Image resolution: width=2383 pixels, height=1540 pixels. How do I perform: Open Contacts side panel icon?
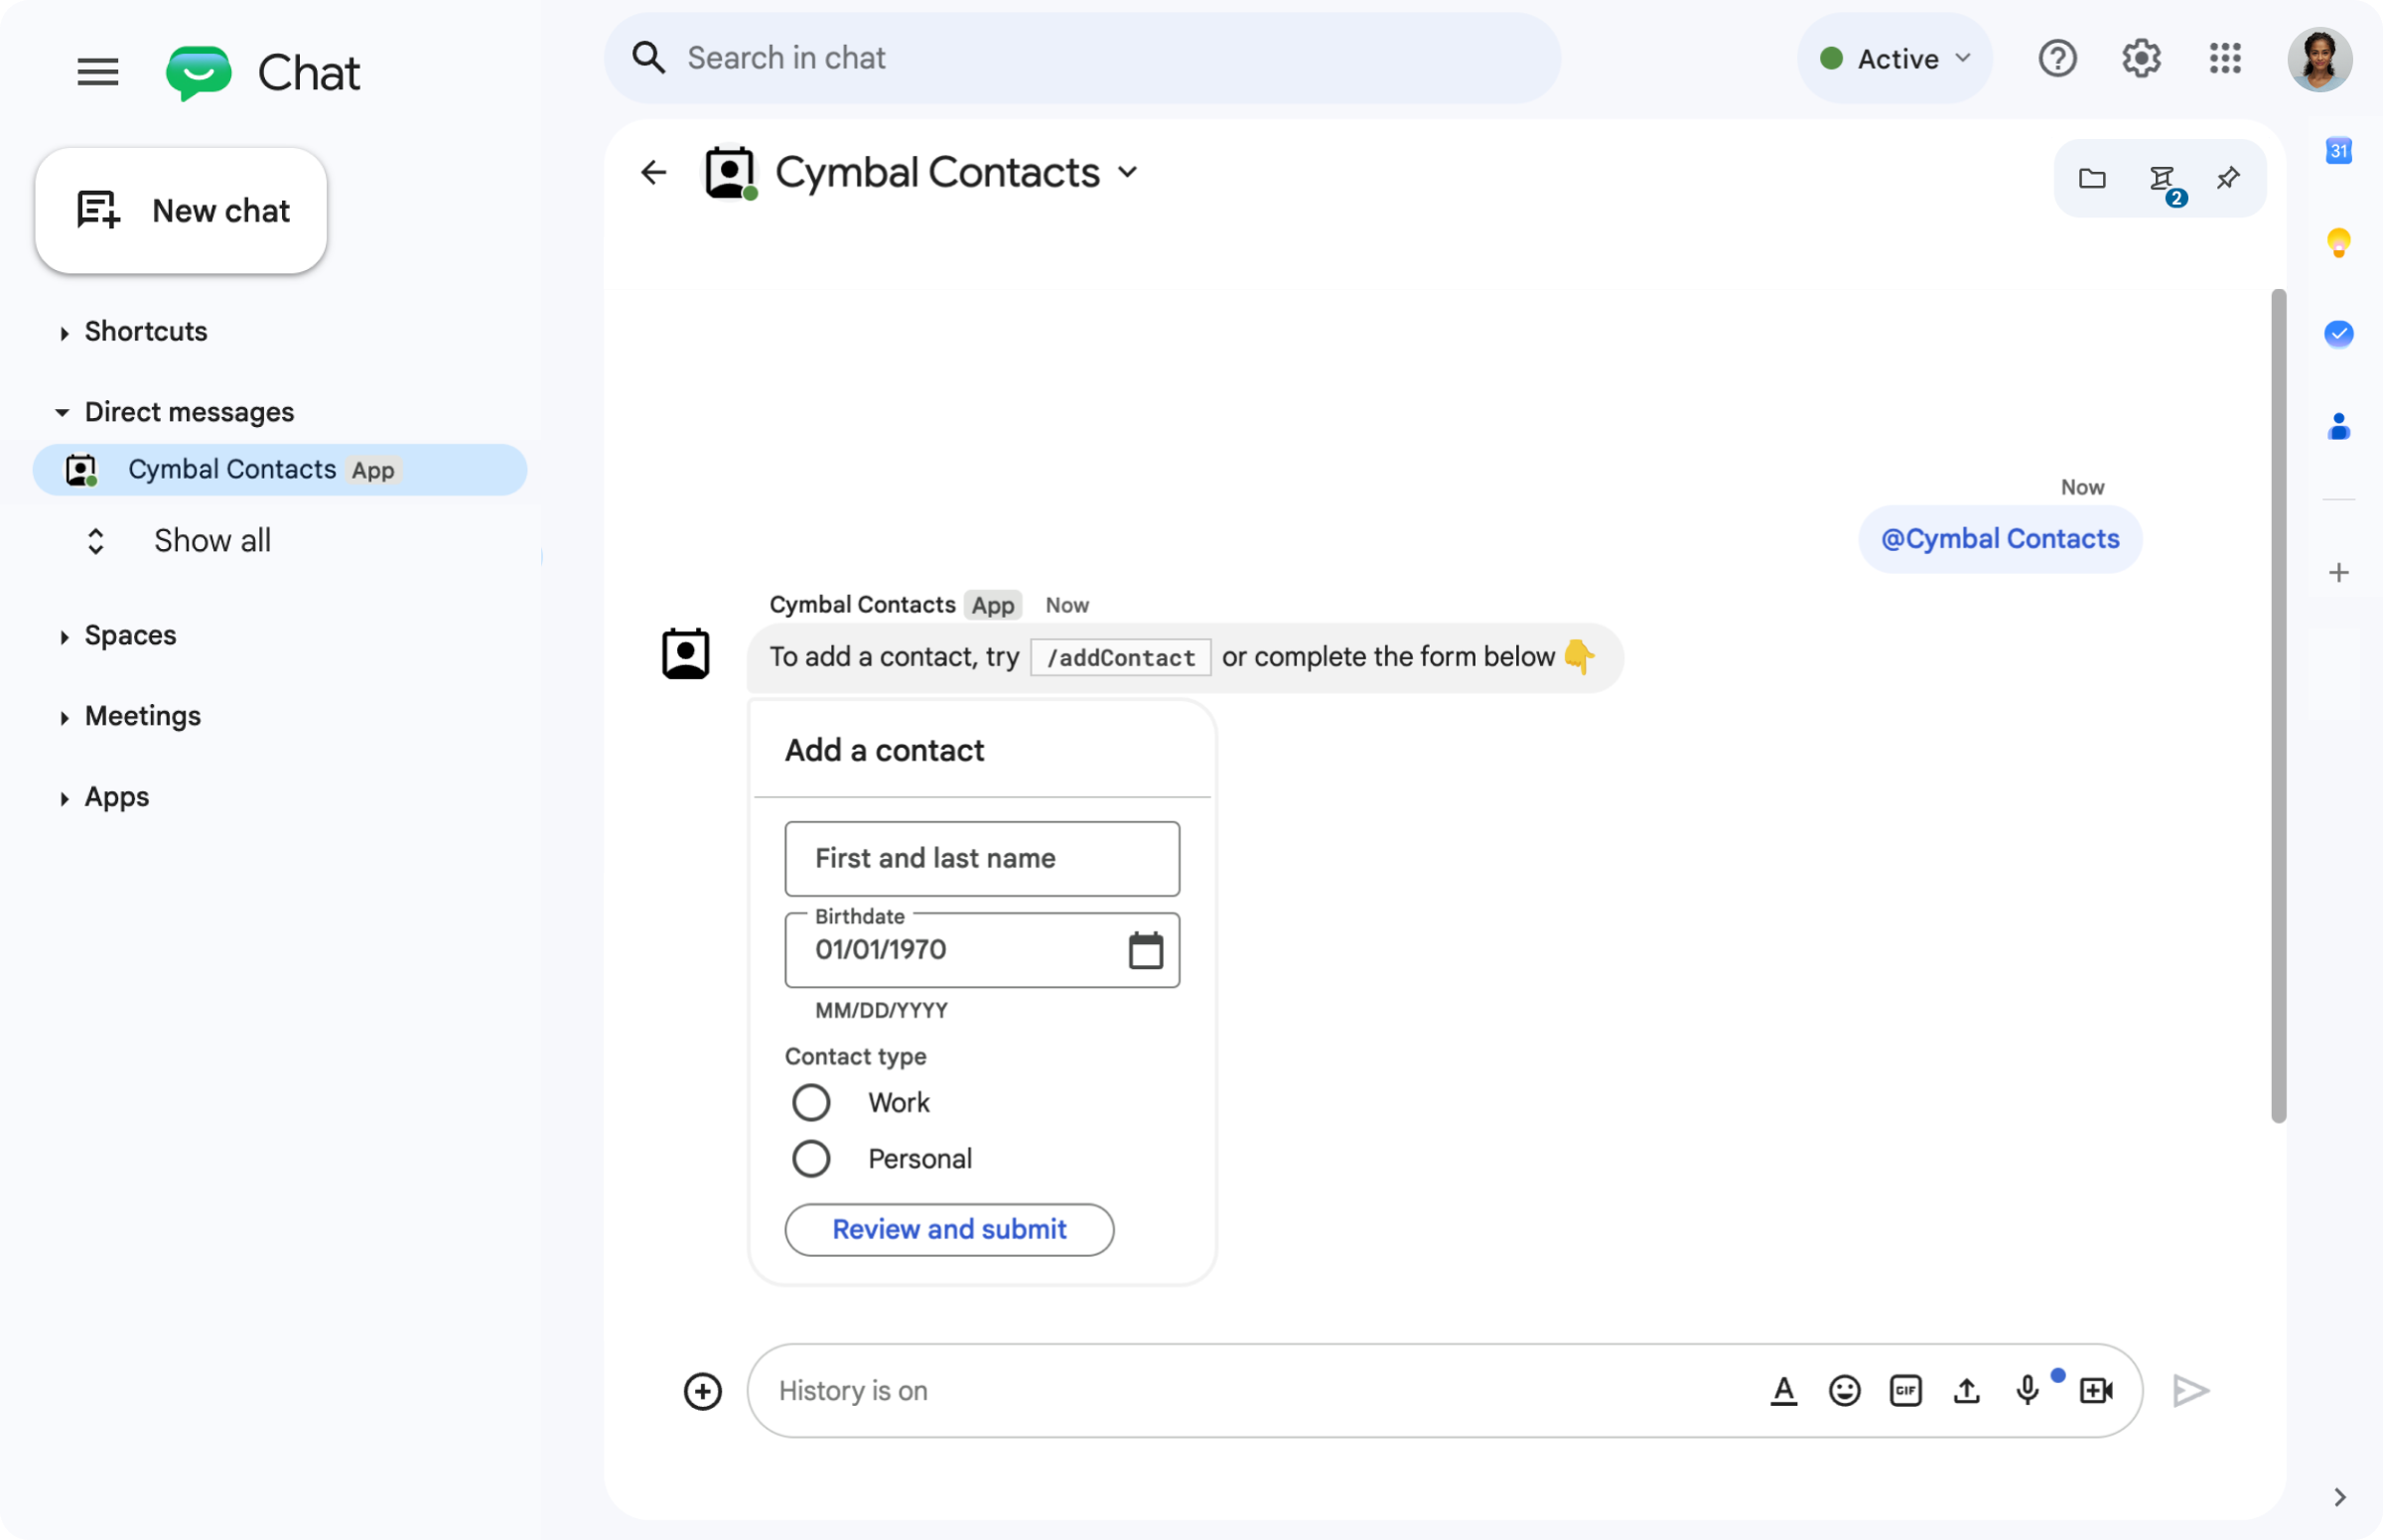pyautogui.click(x=2338, y=426)
